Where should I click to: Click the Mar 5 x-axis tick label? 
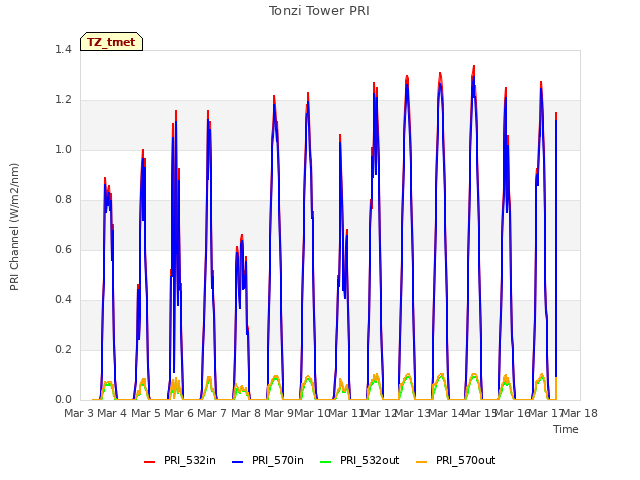(146, 413)
